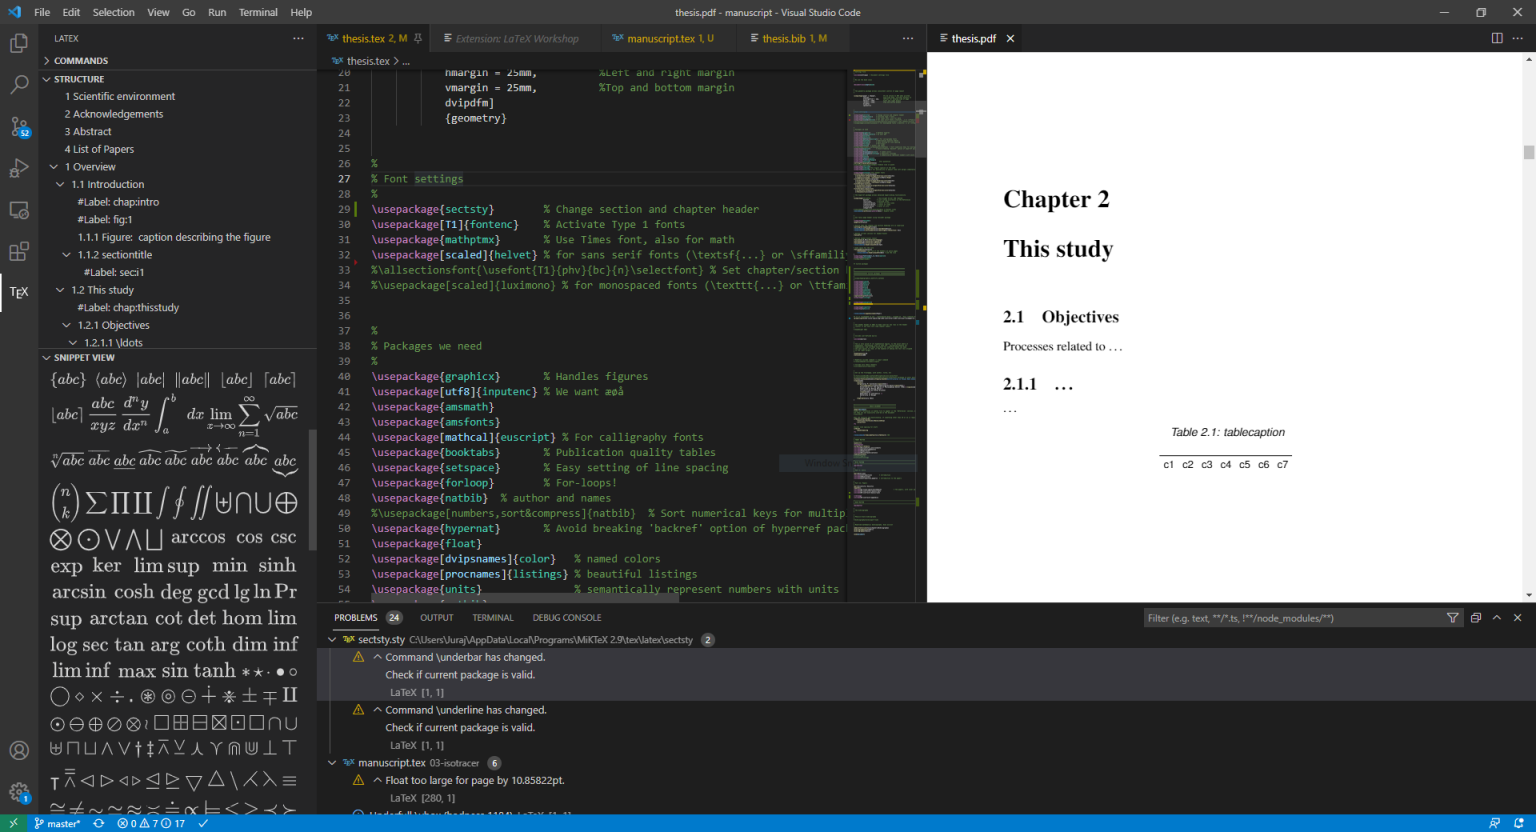This screenshot has height=832, width=1536.
Task: Open the Search panel icon
Action: [18, 85]
